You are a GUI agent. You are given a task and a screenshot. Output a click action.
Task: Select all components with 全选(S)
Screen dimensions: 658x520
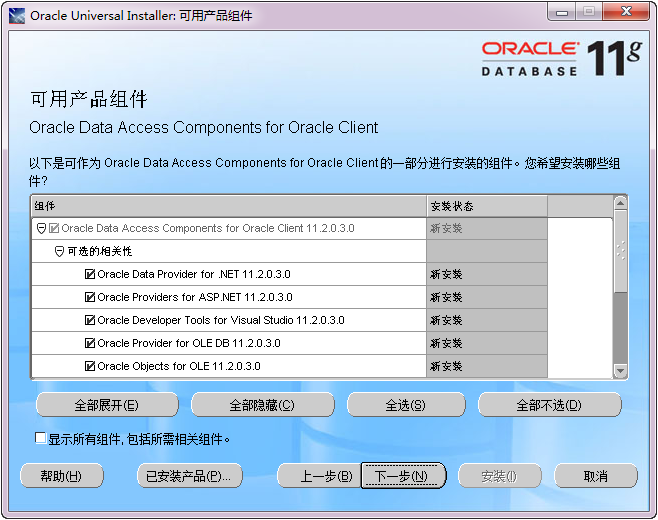[x=406, y=405]
